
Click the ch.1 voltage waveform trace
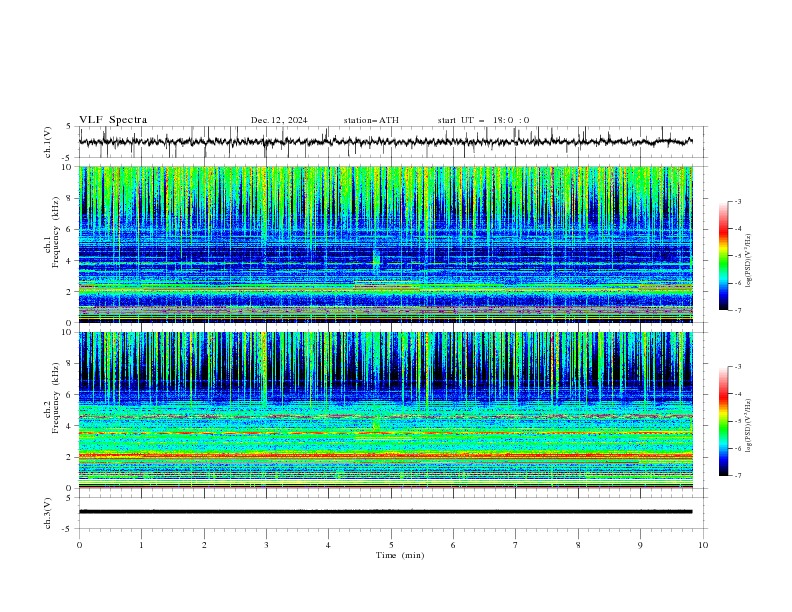coord(386,142)
